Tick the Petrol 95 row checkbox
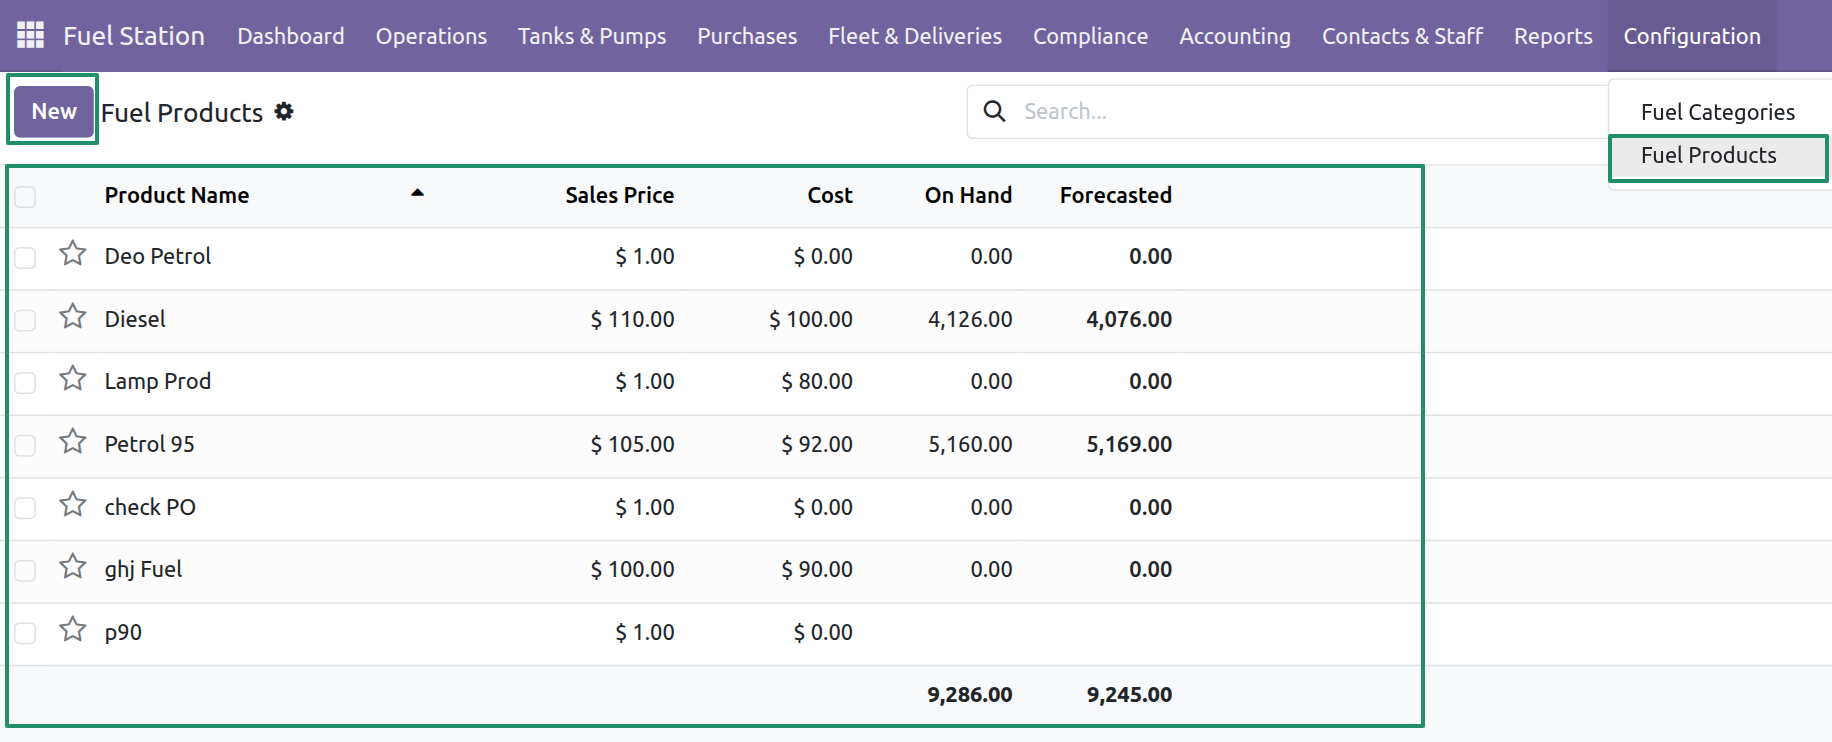The width and height of the screenshot is (1832, 742). pyautogui.click(x=25, y=445)
